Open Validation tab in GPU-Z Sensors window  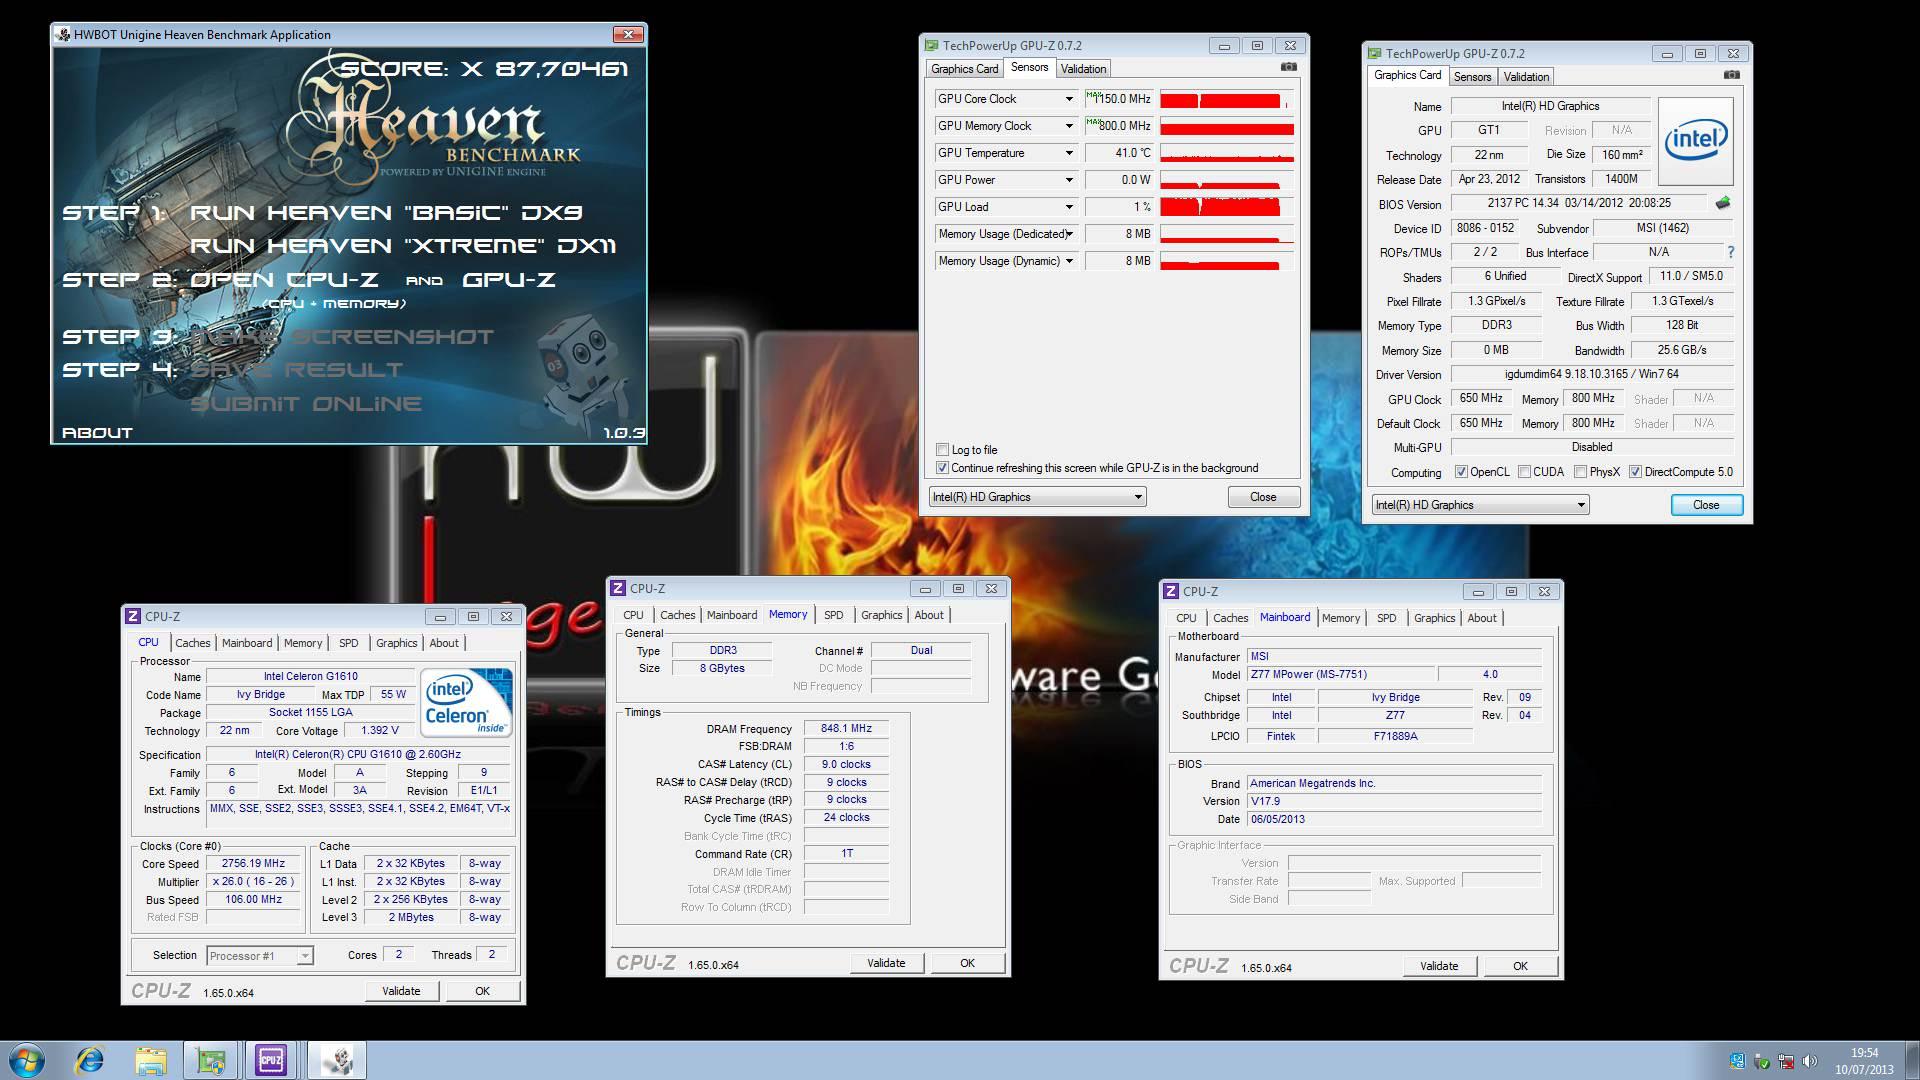[1083, 69]
